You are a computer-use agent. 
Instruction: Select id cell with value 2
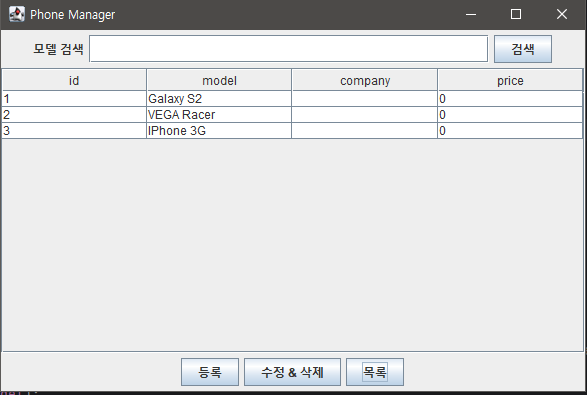click(x=74, y=115)
